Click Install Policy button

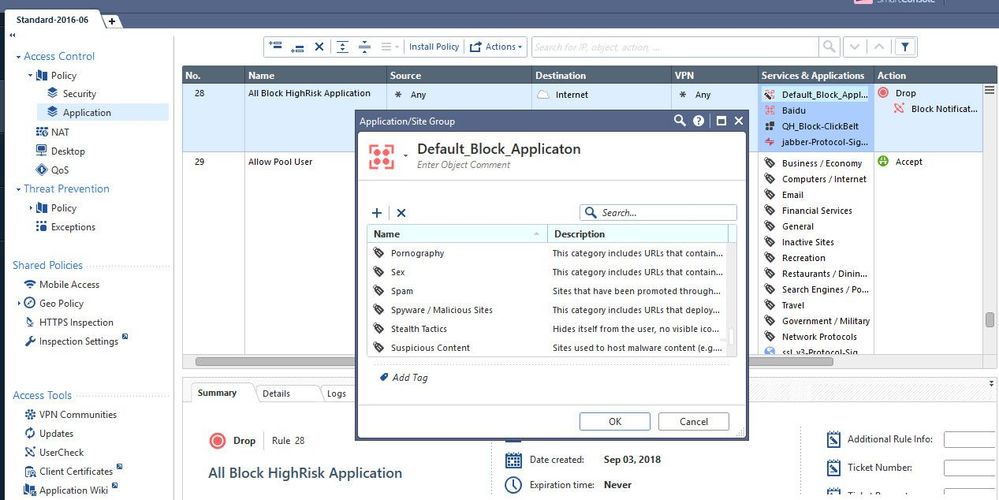(x=434, y=46)
